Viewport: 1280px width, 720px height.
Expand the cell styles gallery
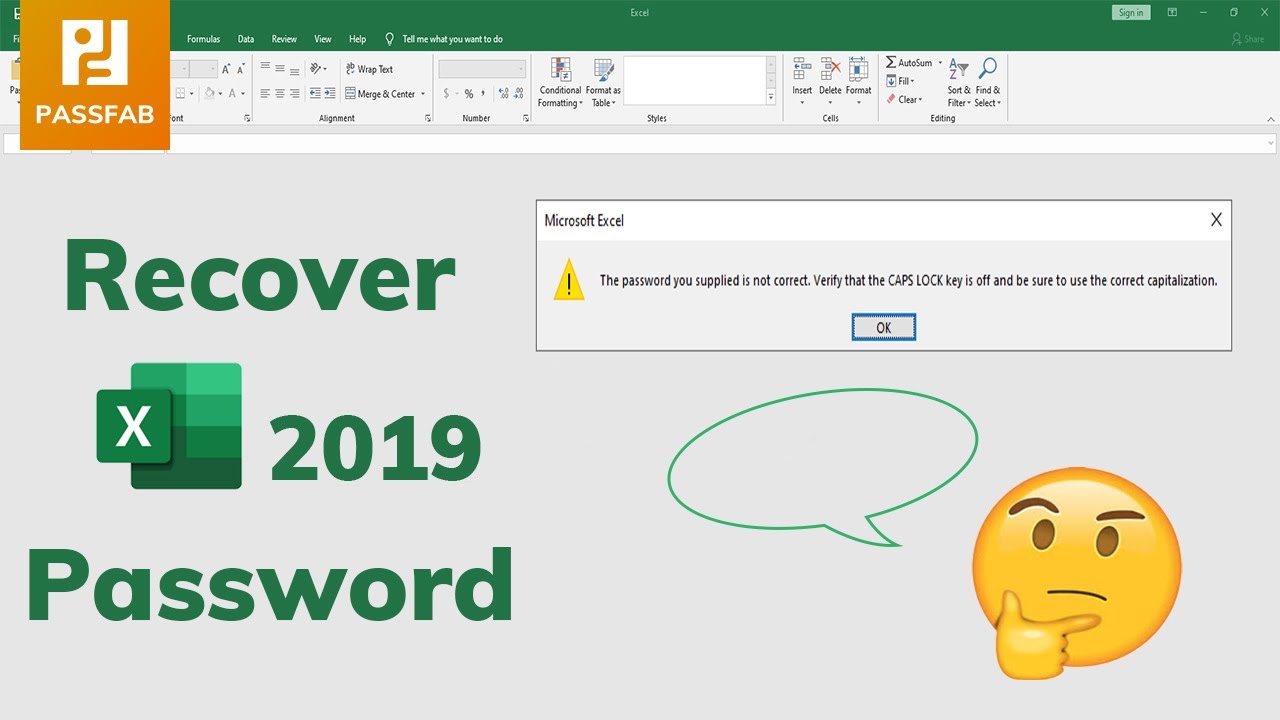771,98
